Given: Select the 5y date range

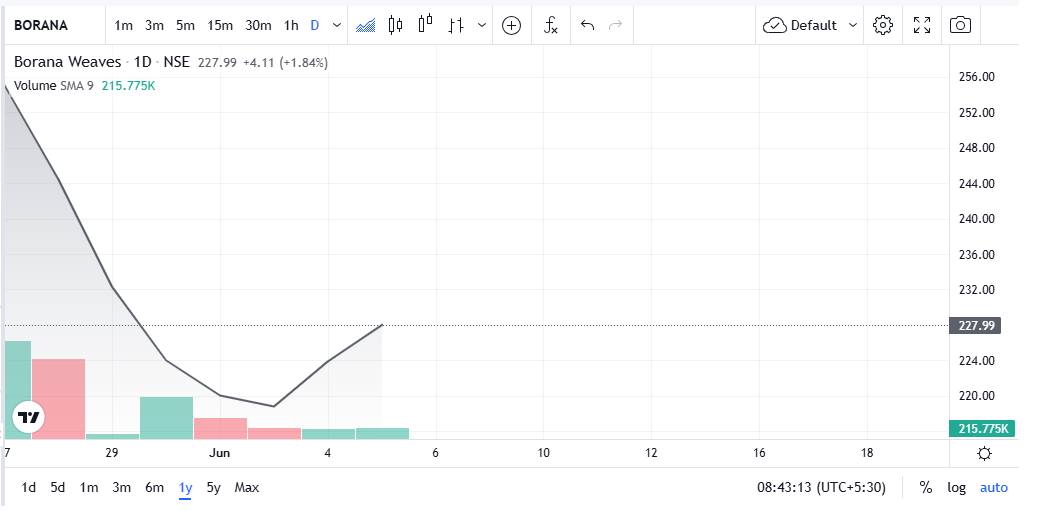Looking at the screenshot, I should pyautogui.click(x=213, y=488).
